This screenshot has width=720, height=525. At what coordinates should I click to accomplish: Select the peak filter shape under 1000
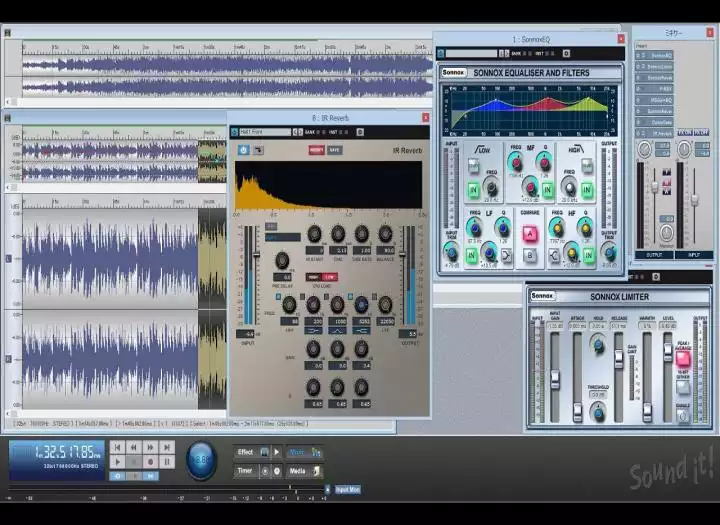338,330
